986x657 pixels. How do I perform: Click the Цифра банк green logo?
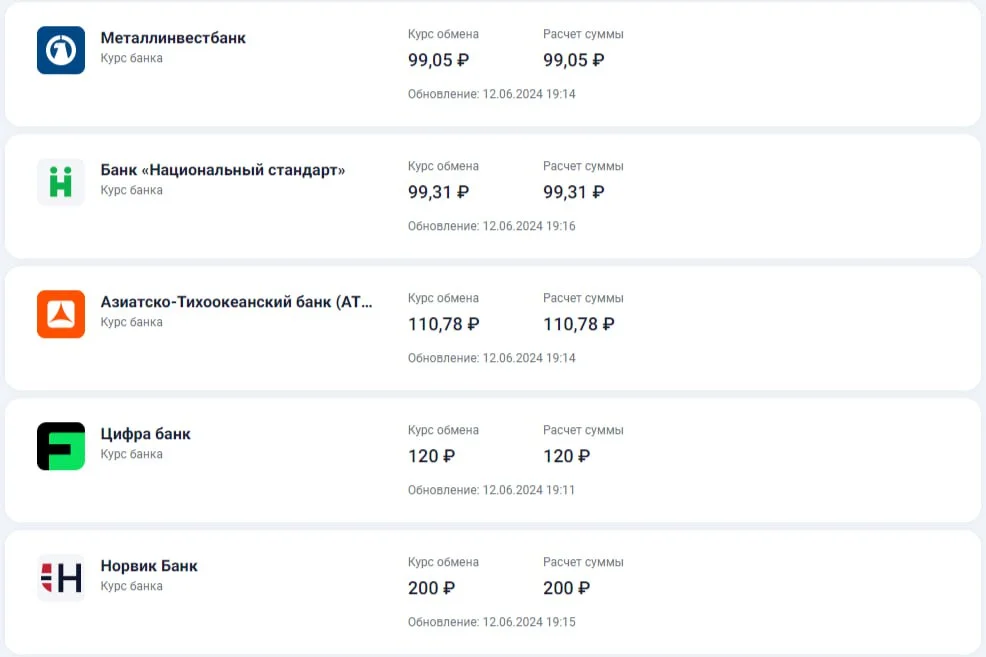(61, 446)
